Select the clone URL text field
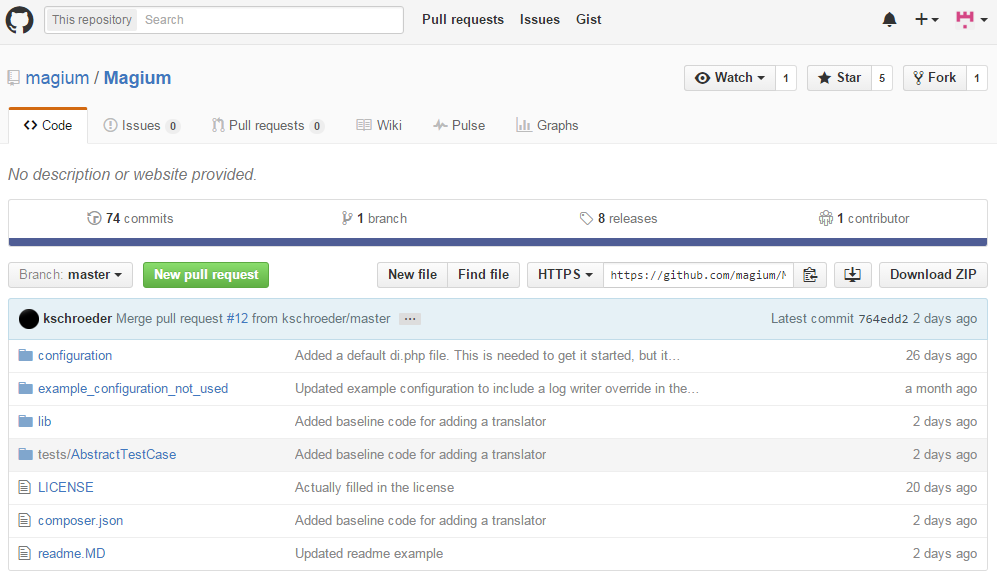997x577 pixels. pos(698,275)
